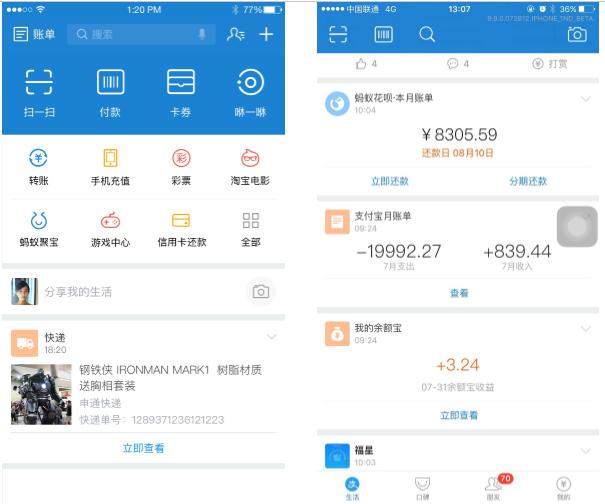The image size is (605, 504).
Task: Expand chevron on 蚂蚁花呗 card
Action: click(x=586, y=99)
